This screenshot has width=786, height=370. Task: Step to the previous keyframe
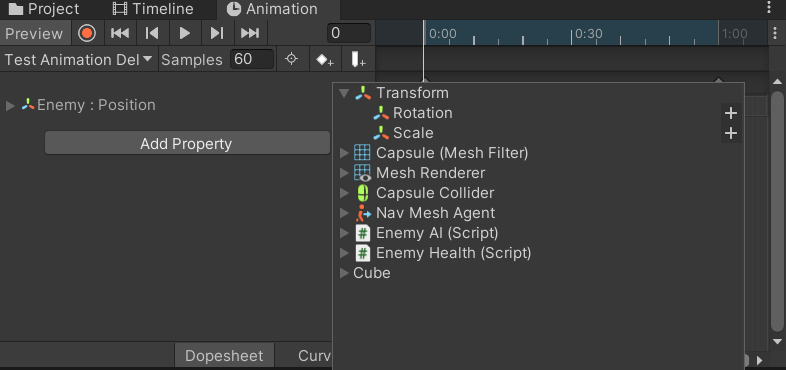(x=152, y=34)
